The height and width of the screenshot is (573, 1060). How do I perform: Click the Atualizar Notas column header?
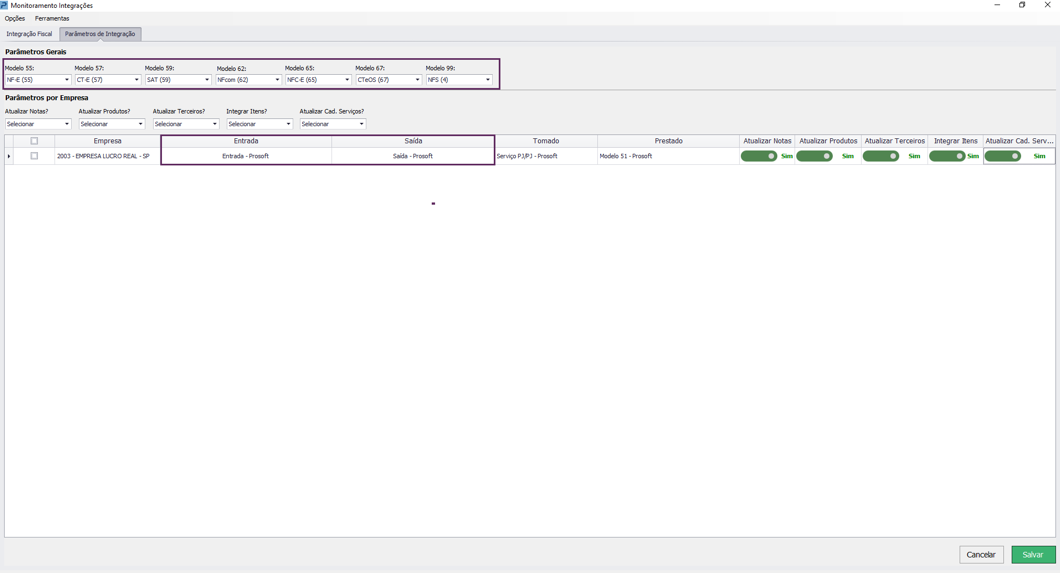[x=767, y=141]
